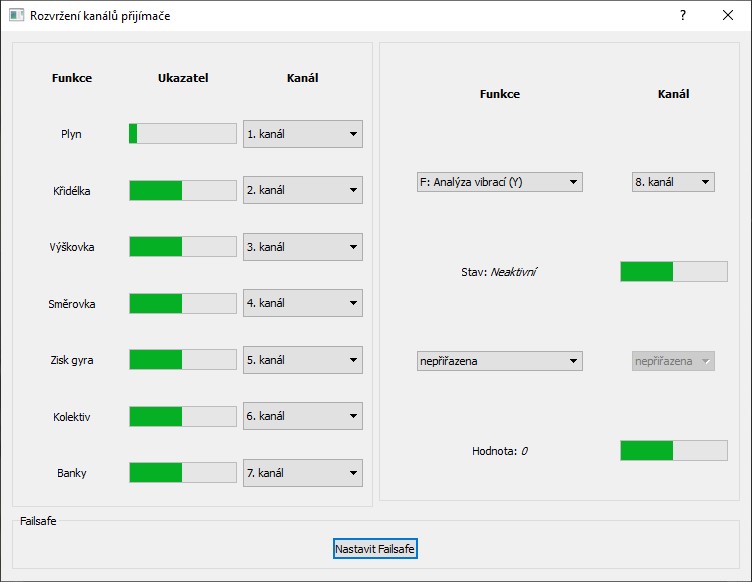This screenshot has height=582, width=752.
Task: Open the Směrovka 4. kanál dropdown
Action: click(x=302, y=303)
